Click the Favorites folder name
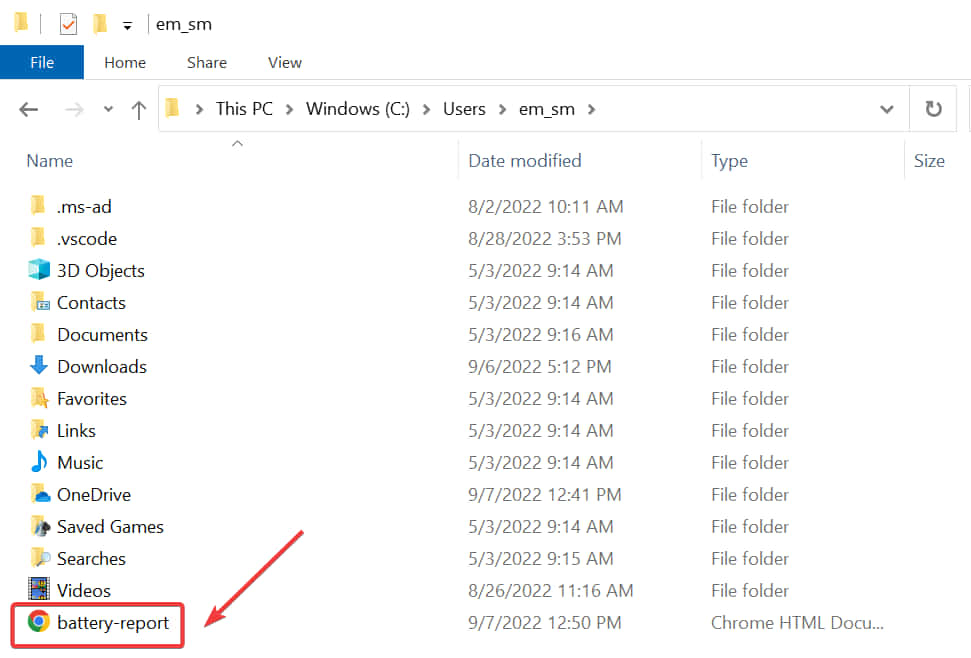Screen dimensions: 971x658 pos(92,399)
